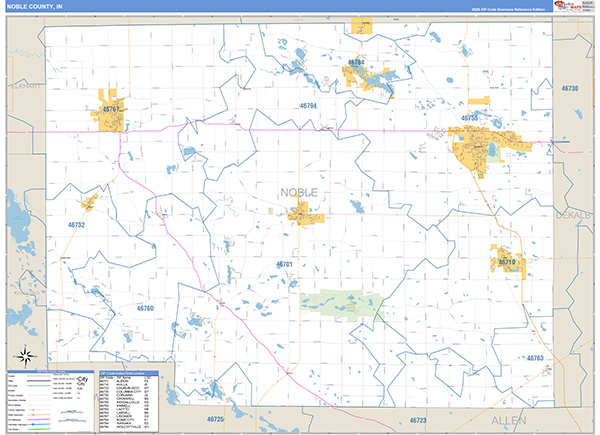Click the 46794 ZIP code label
The image size is (600, 435).
coord(308,105)
